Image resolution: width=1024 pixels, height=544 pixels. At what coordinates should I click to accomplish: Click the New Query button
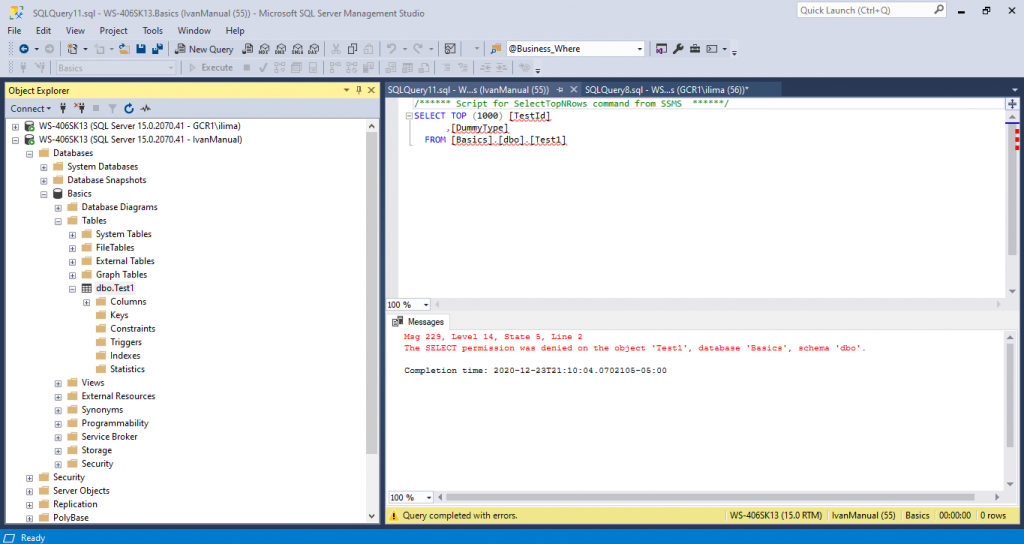204,49
